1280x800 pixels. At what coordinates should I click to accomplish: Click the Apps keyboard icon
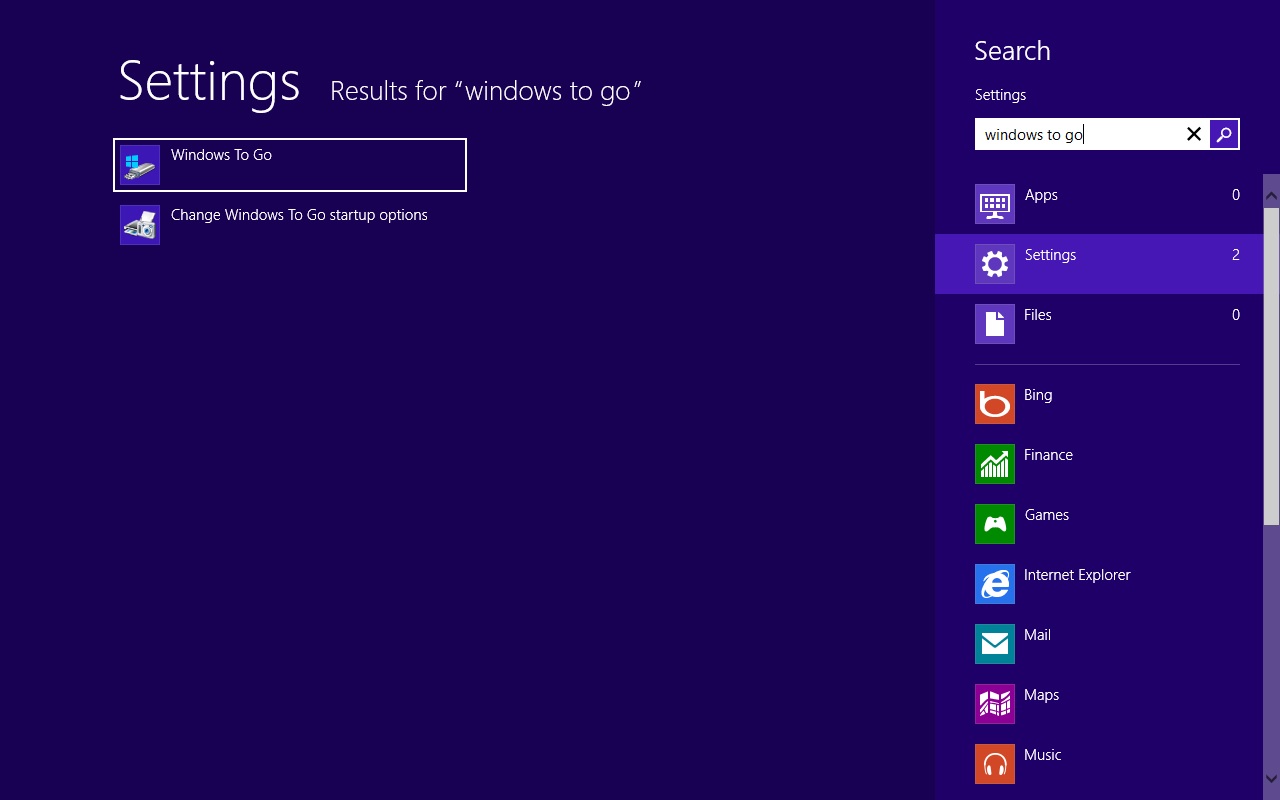(x=994, y=204)
